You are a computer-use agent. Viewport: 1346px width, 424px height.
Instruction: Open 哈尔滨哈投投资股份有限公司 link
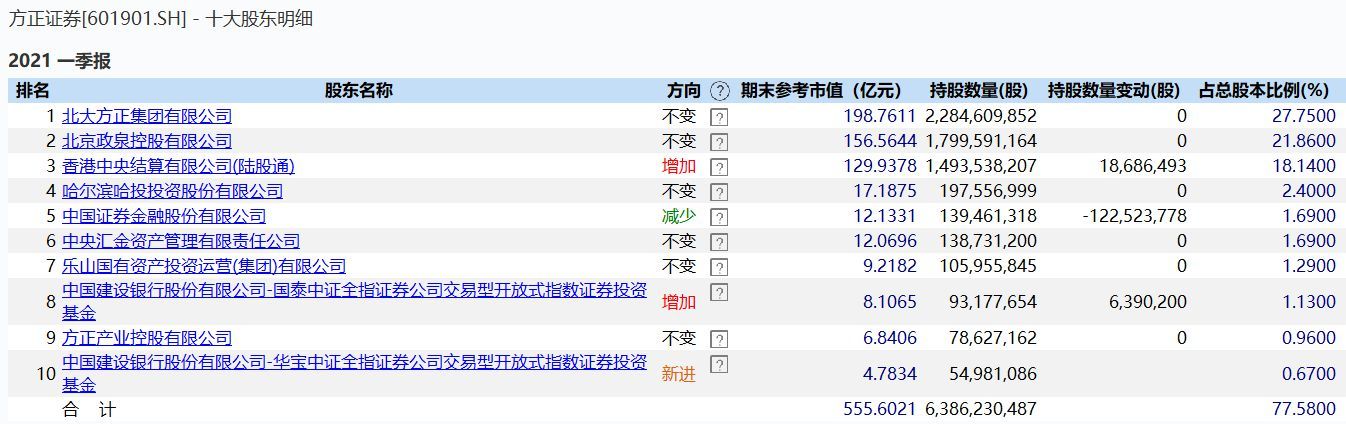tap(172, 191)
